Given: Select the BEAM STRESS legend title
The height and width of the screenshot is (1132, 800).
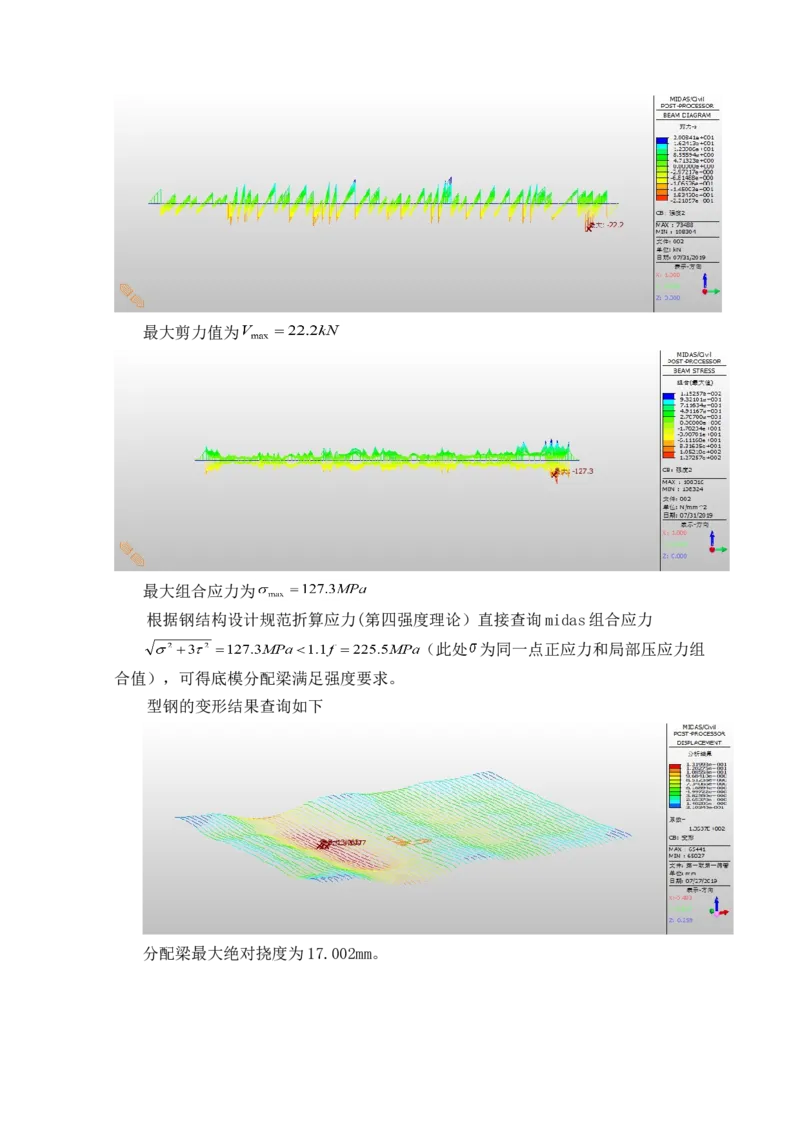Looking at the screenshot, I should [696, 371].
